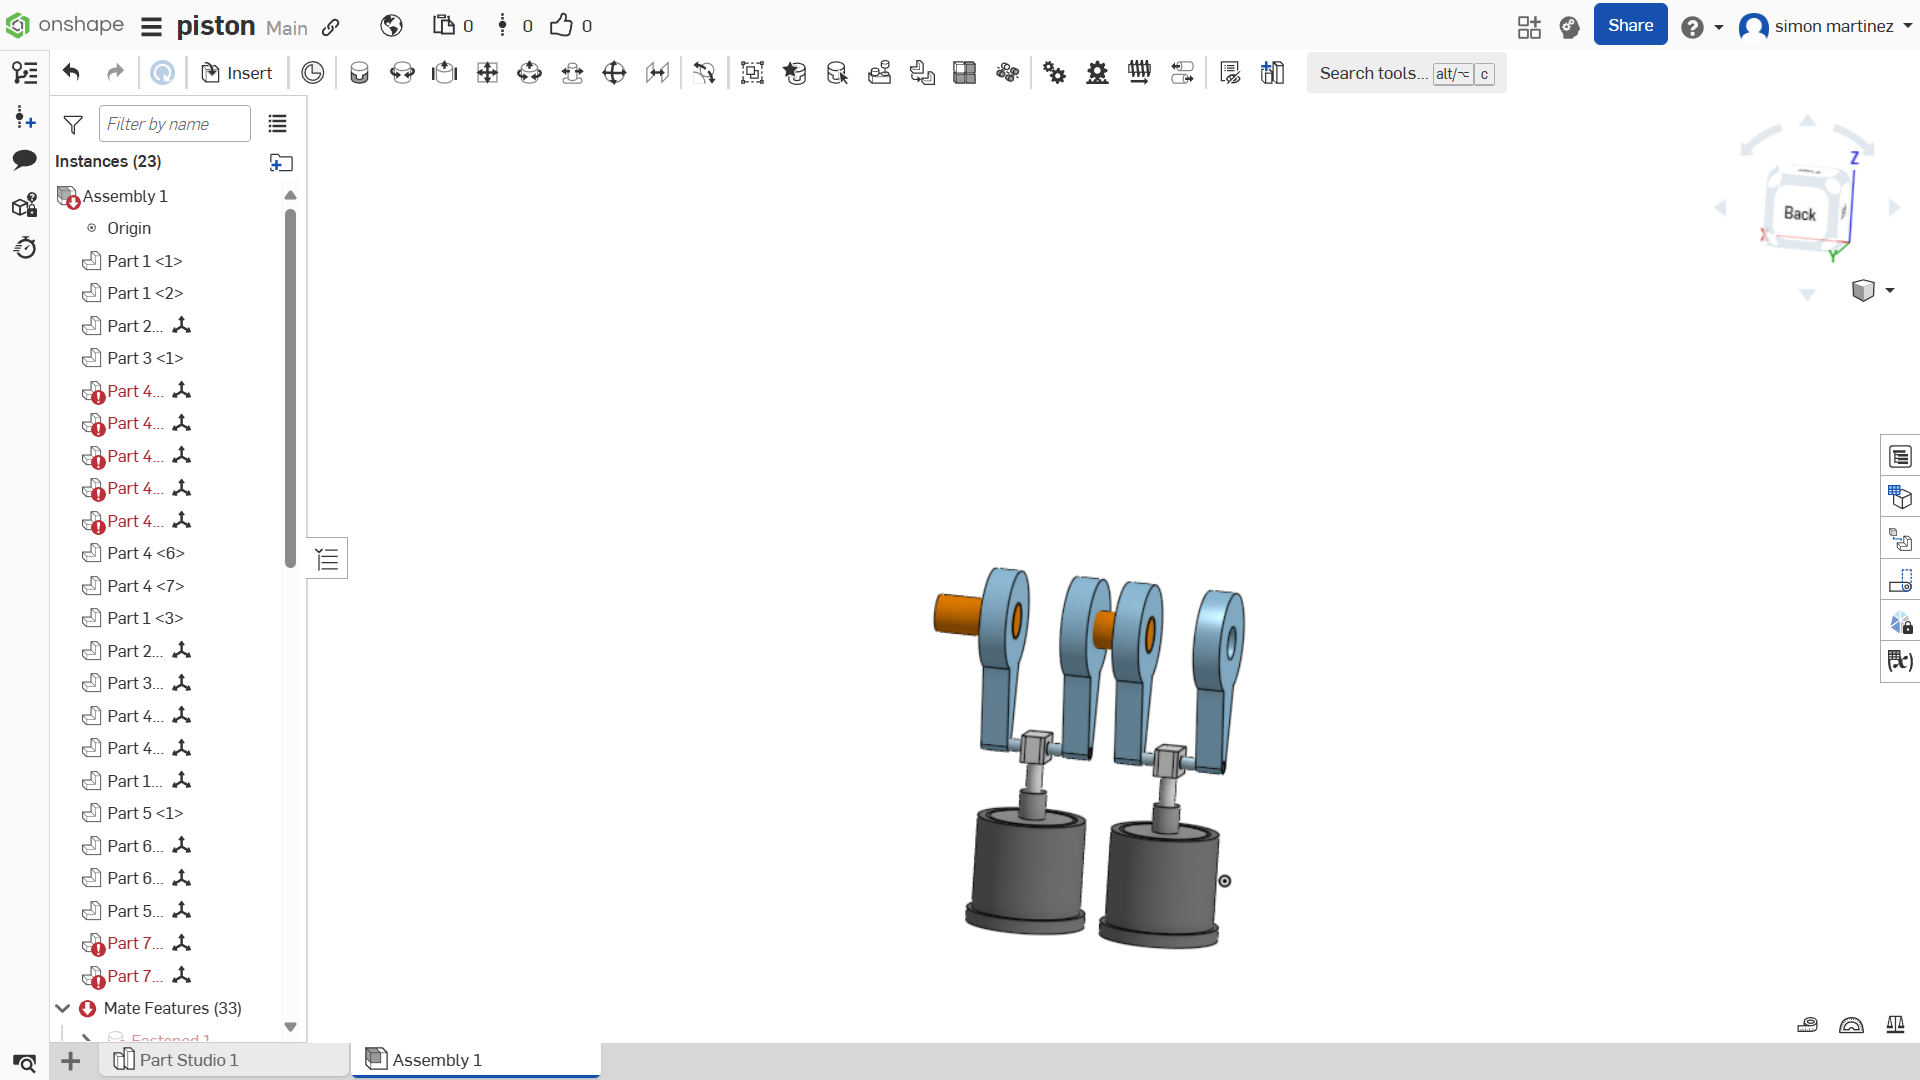Screen dimensions: 1920x1080
Task: Click the cylinder with cursor icon
Action: point(837,72)
